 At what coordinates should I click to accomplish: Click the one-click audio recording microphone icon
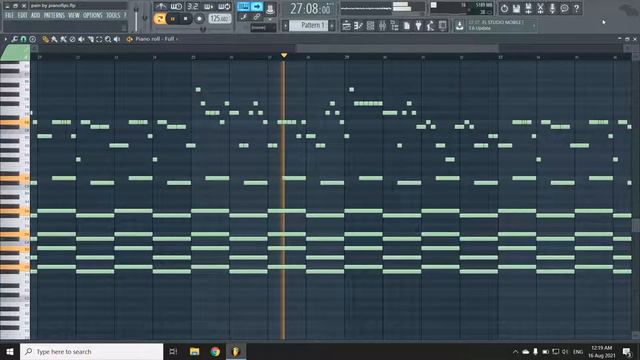(552, 8)
